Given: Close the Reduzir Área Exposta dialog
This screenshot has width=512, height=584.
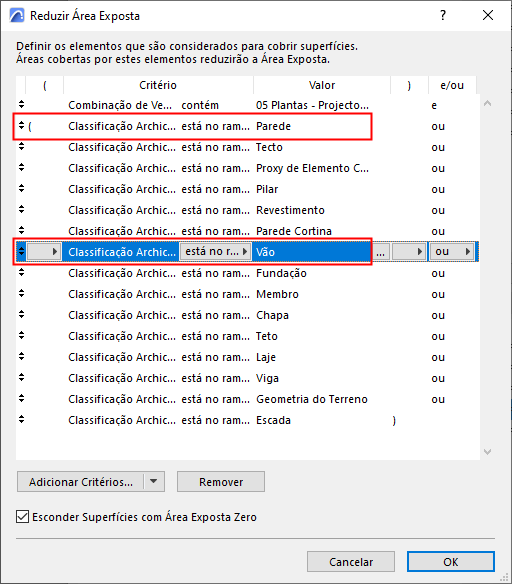Looking at the screenshot, I should point(488,15).
